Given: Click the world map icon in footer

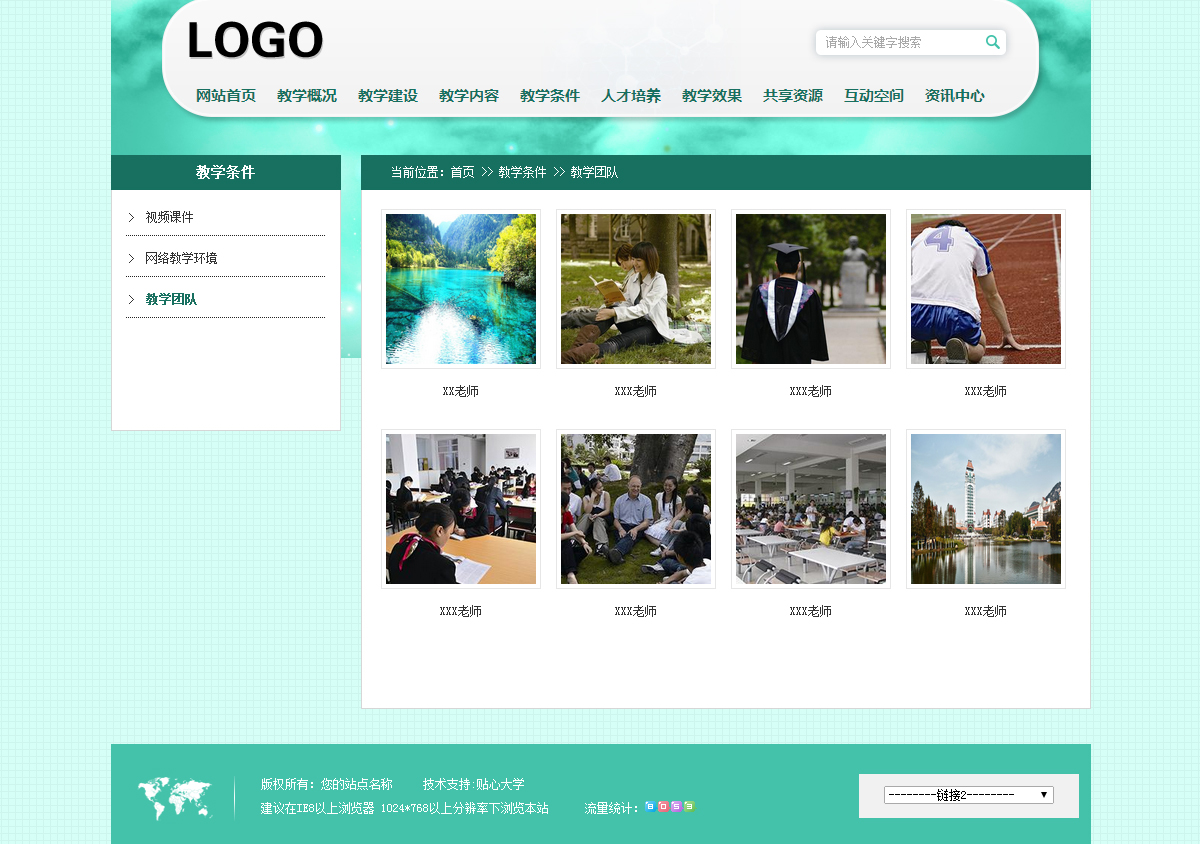Looking at the screenshot, I should click(x=175, y=798).
